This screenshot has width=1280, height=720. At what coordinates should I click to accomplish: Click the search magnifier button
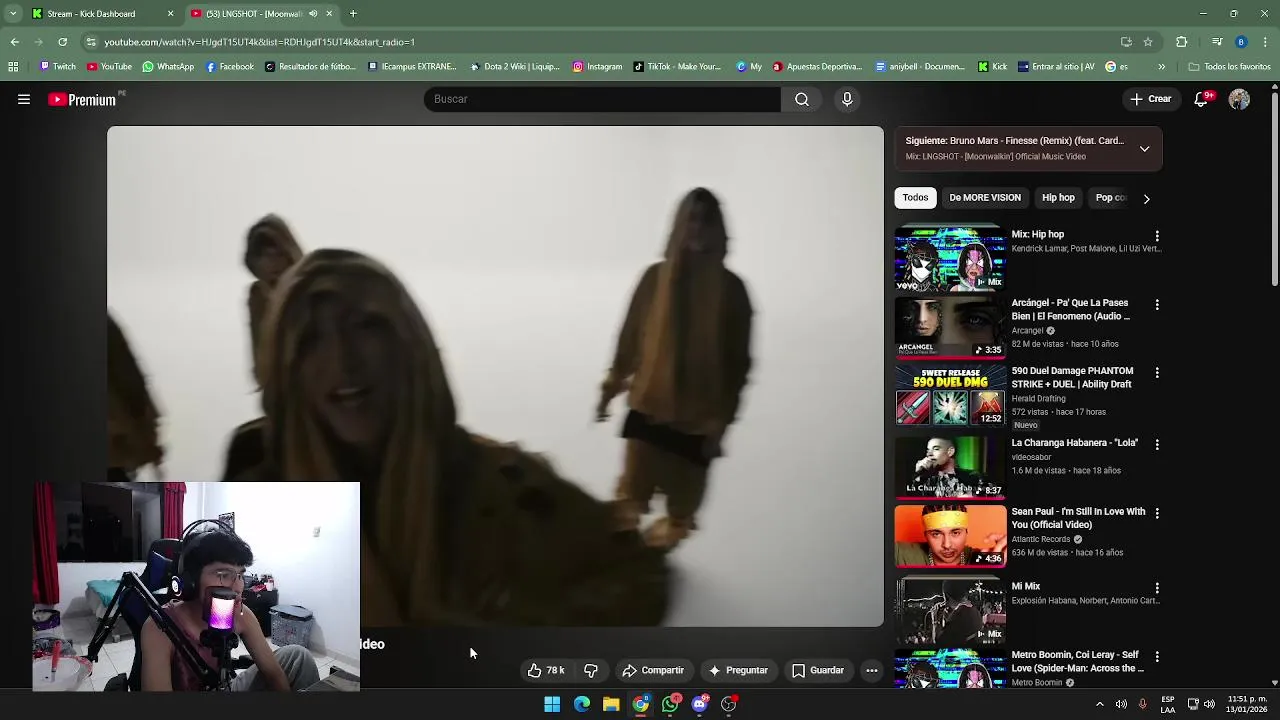802,99
